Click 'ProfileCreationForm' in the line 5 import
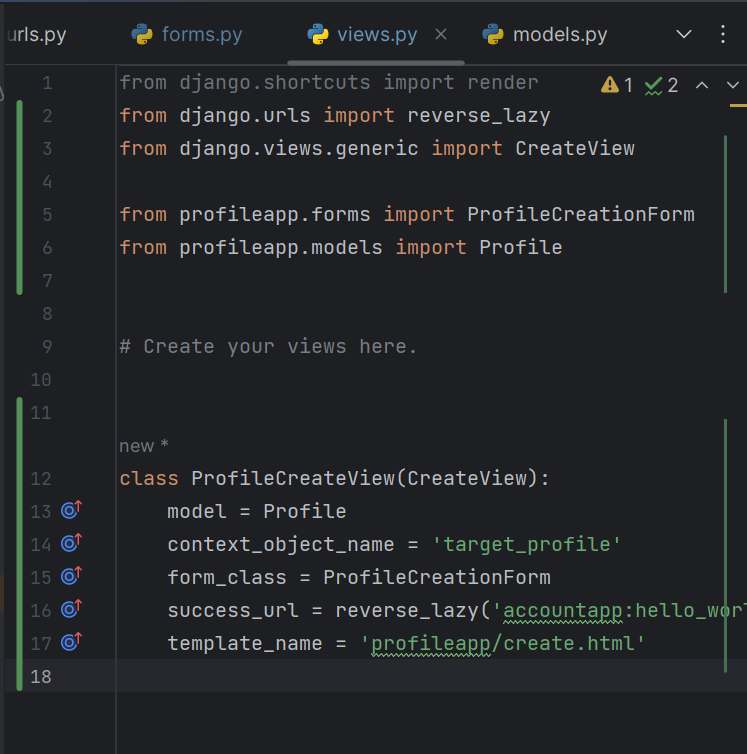The width and height of the screenshot is (747, 754). 581,214
